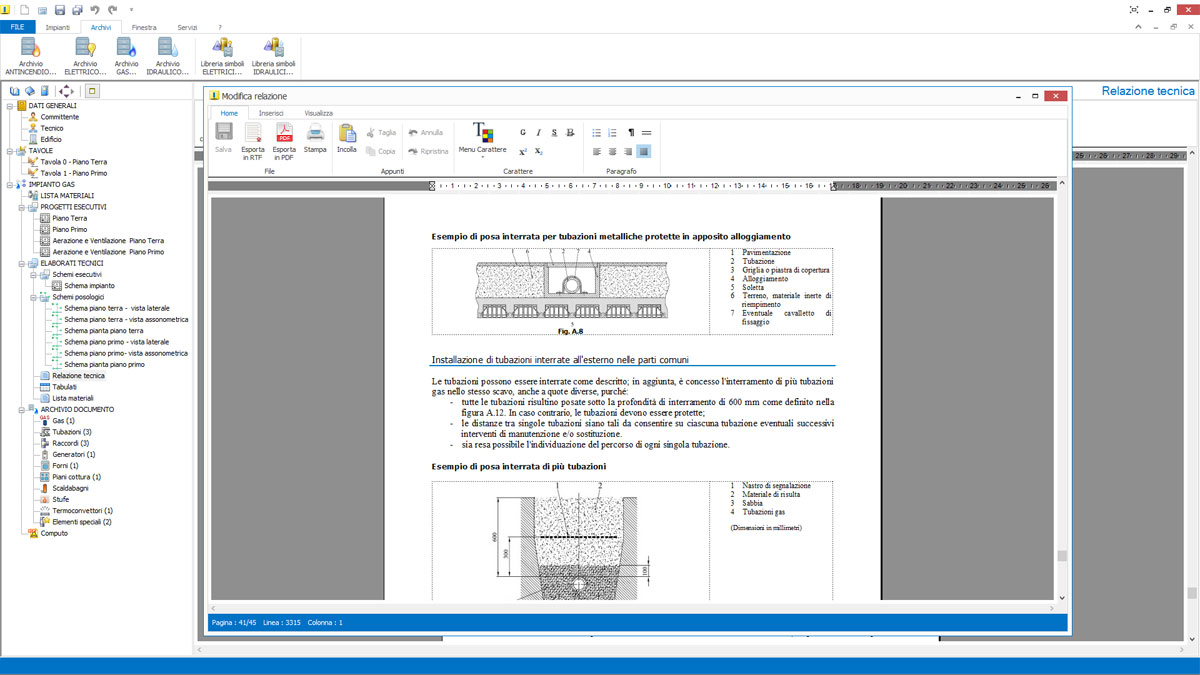The width and height of the screenshot is (1200, 675).
Task: Select Home tab in Modifica relazione
Action: pyautogui.click(x=229, y=113)
